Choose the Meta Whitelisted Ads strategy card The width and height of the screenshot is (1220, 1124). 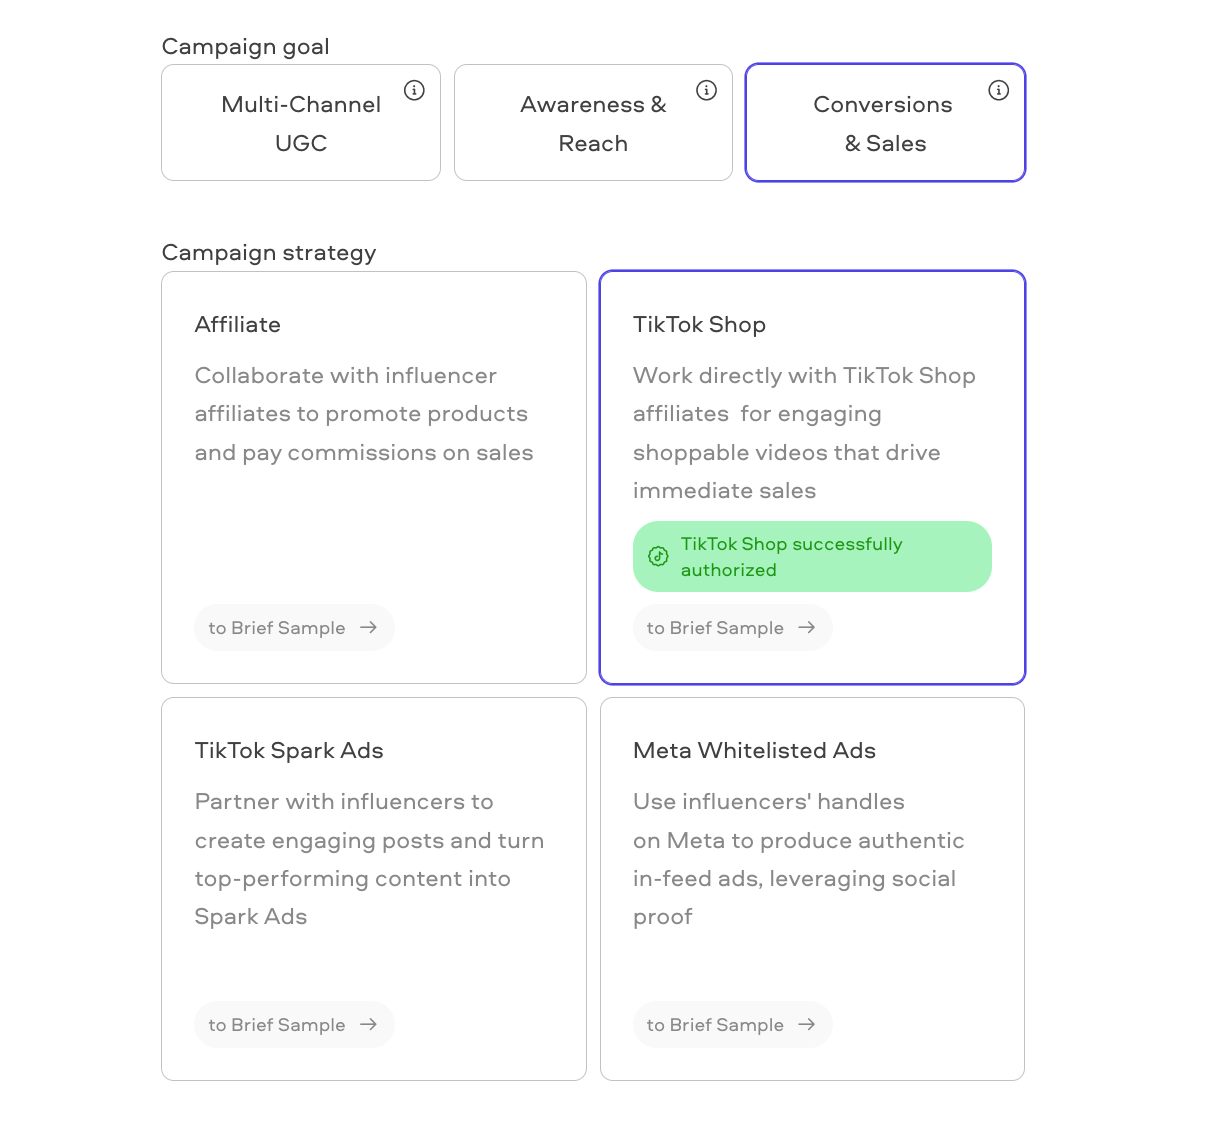813,889
